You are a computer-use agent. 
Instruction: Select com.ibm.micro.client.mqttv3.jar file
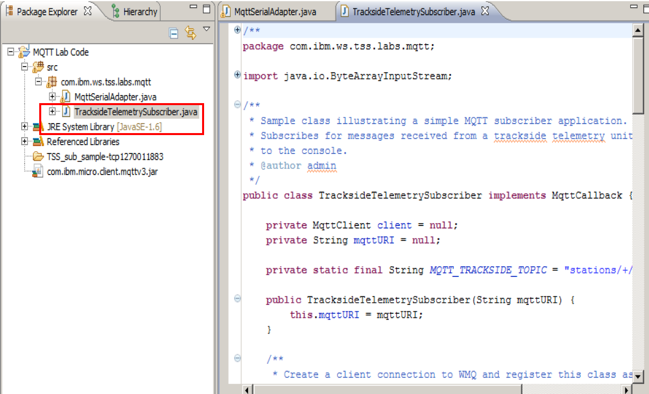(102, 171)
